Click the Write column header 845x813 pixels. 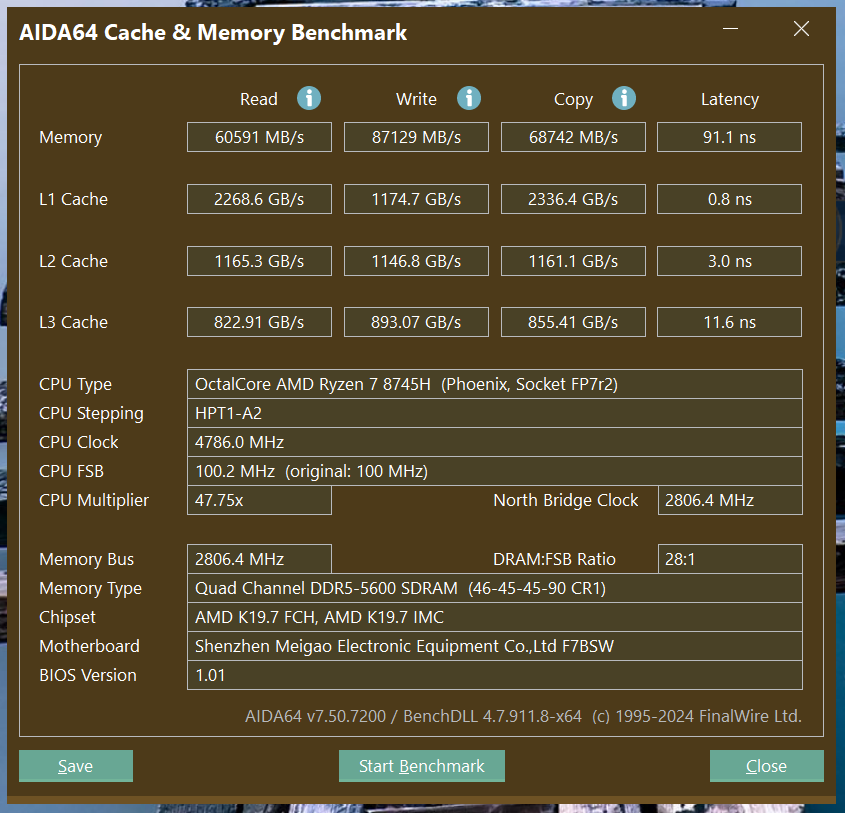[x=417, y=99]
